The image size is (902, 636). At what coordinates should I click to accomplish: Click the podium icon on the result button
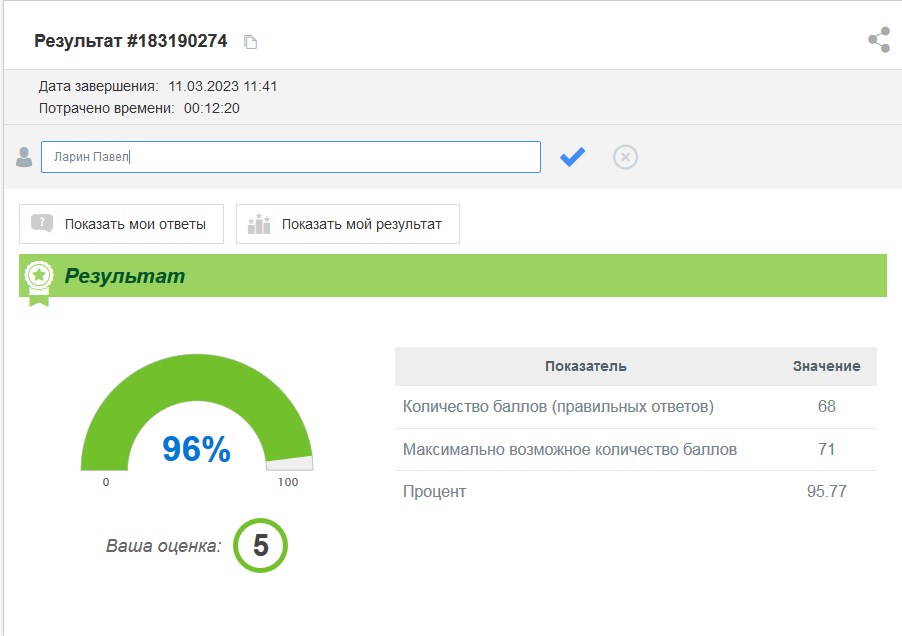(x=259, y=224)
